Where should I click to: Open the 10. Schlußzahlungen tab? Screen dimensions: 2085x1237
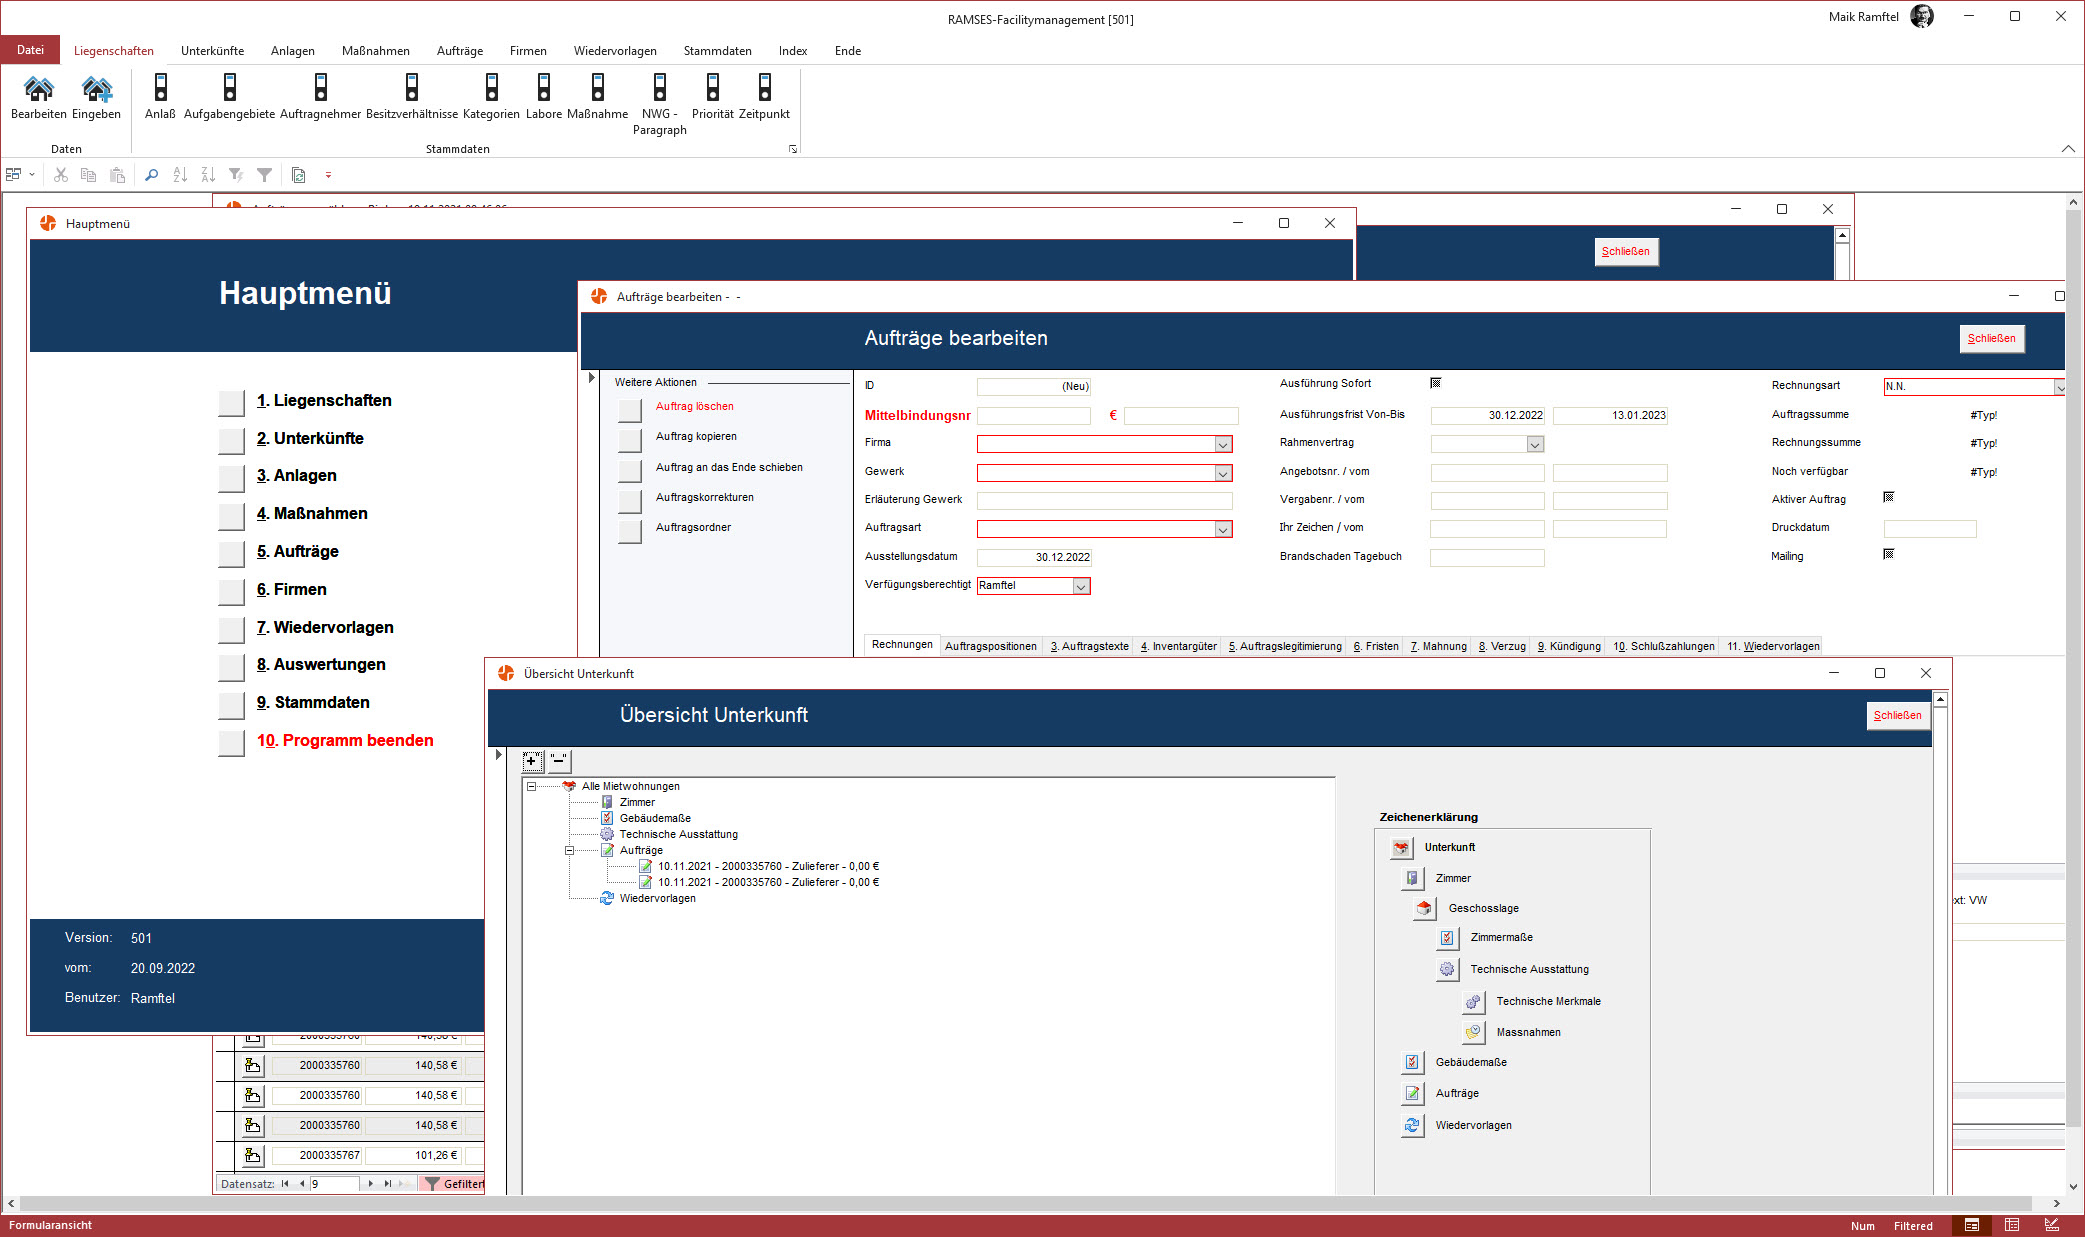coord(1664,646)
